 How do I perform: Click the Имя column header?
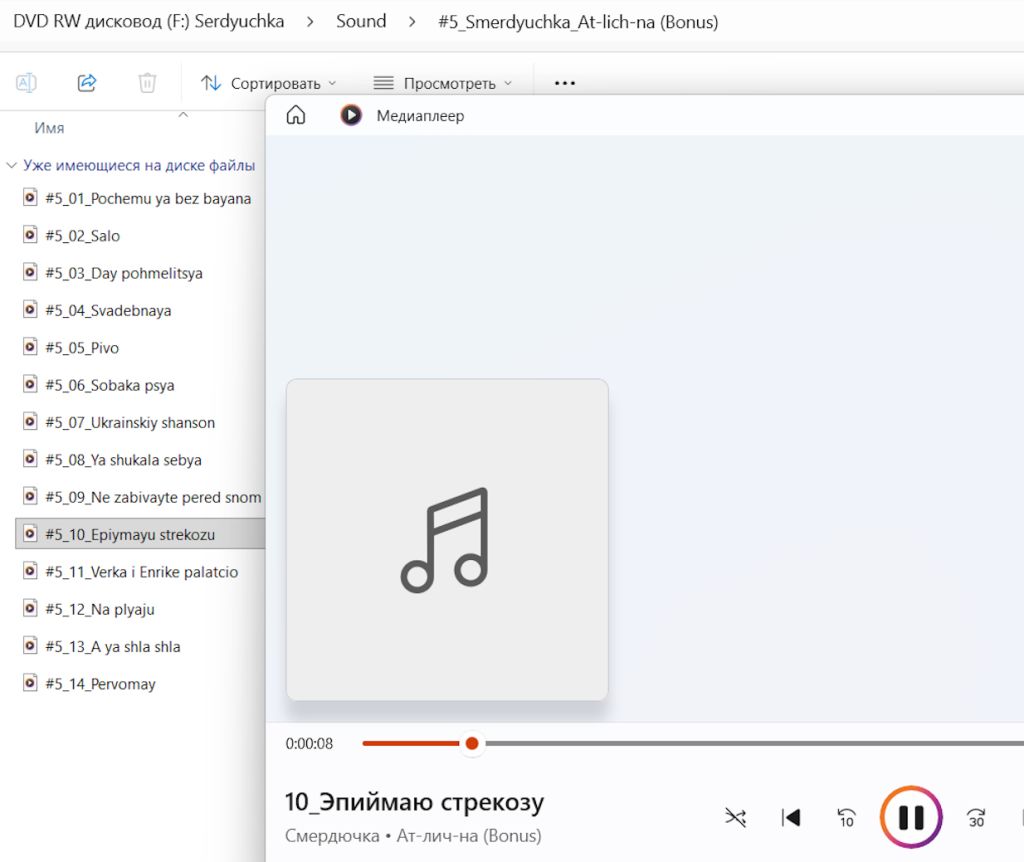click(50, 128)
